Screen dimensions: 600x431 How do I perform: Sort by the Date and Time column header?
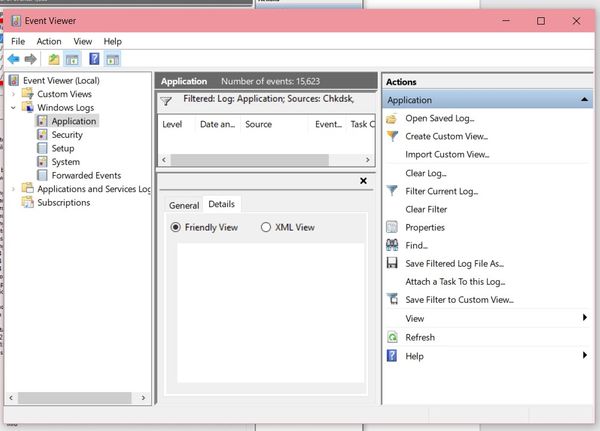coord(217,124)
